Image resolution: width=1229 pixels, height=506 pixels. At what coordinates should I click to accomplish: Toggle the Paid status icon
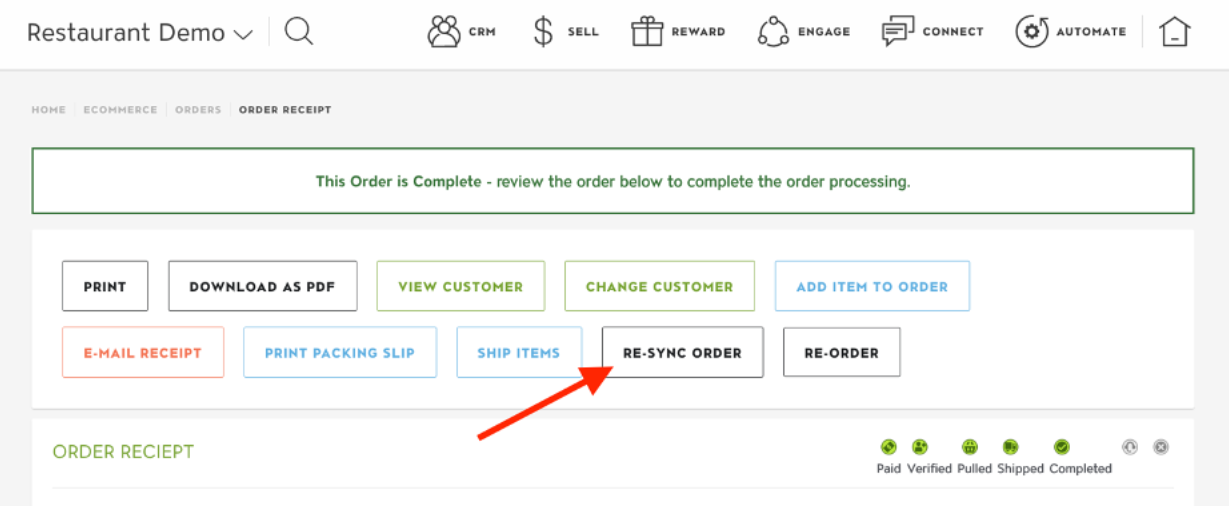pos(888,447)
